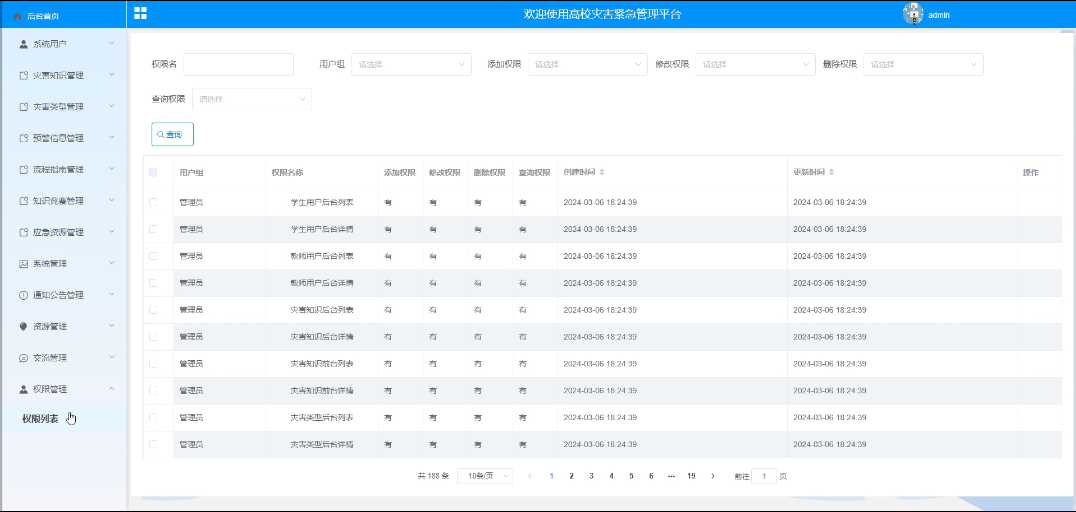Viewport: 1076px width, 512px height.
Task: Click the admin avatar image
Action: (x=913, y=14)
